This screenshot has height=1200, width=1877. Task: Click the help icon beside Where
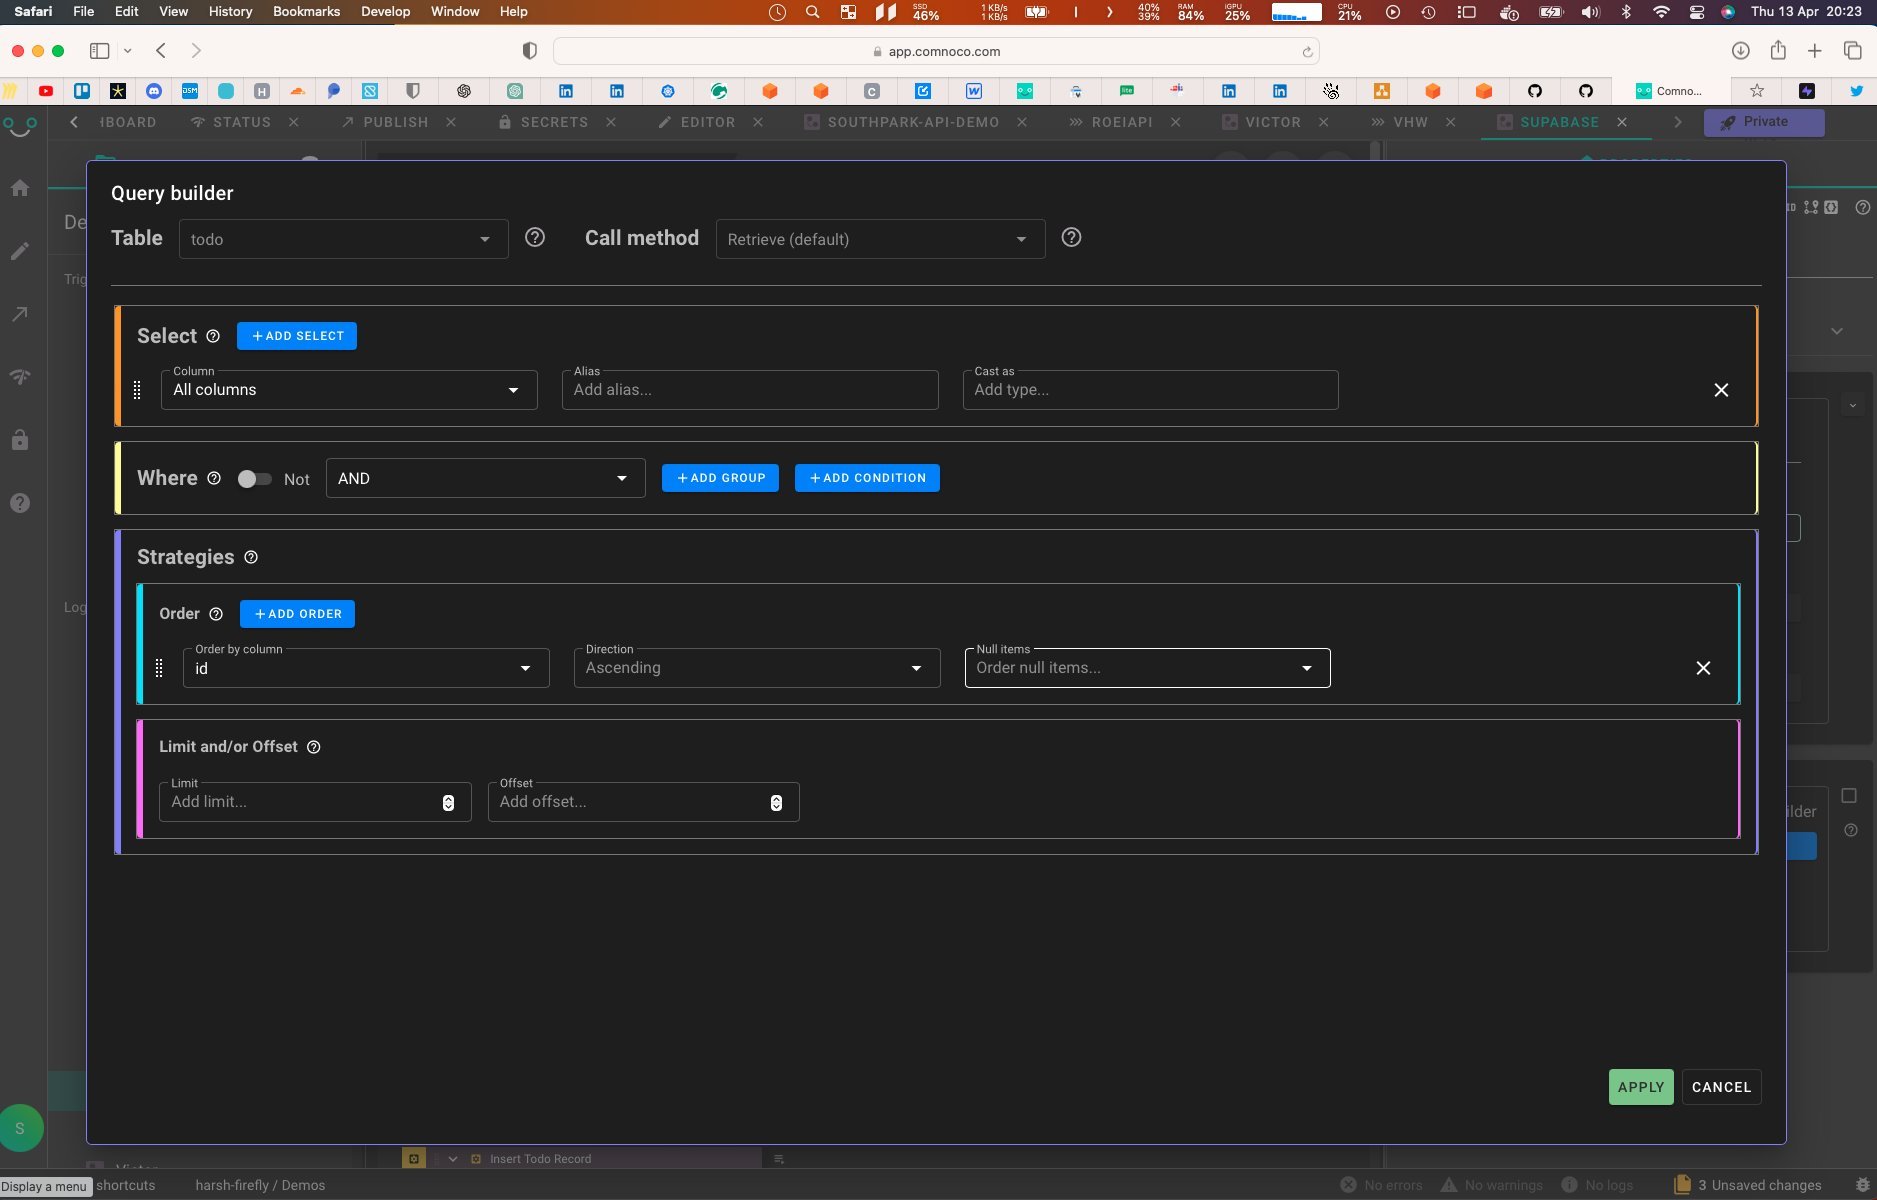(215, 478)
